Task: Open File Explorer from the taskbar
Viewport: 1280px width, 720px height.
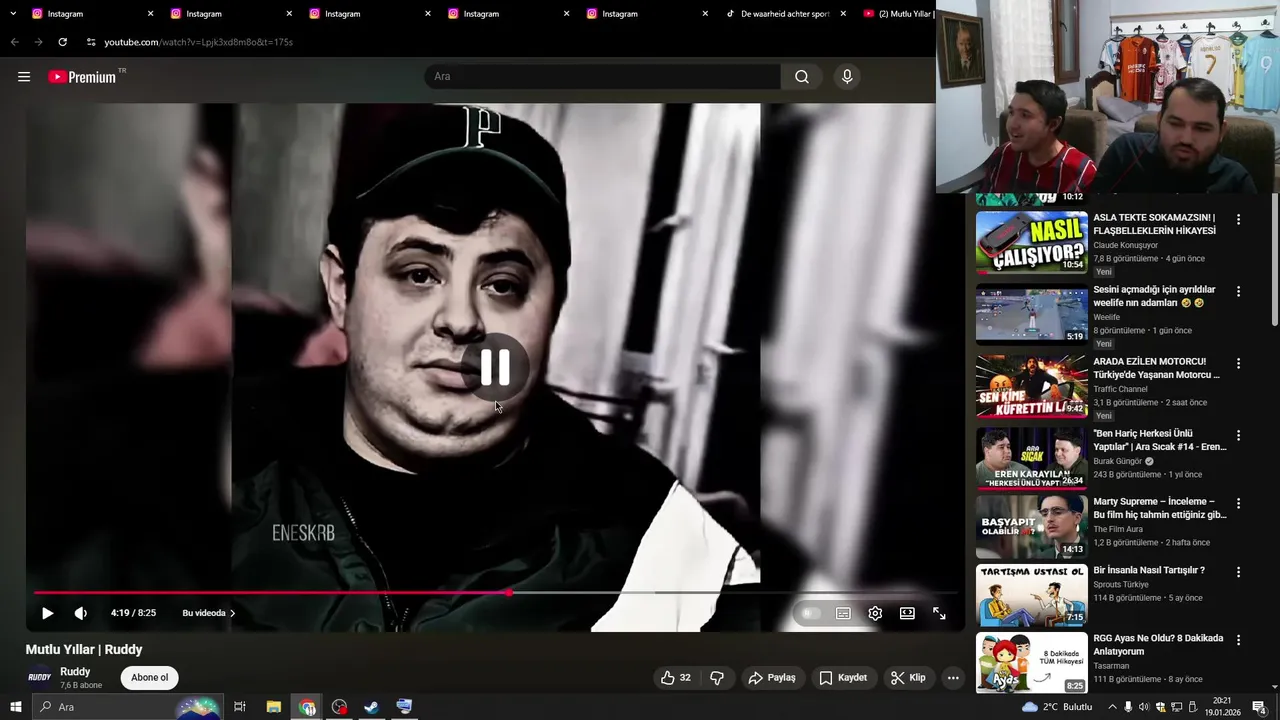Action: 274,707
